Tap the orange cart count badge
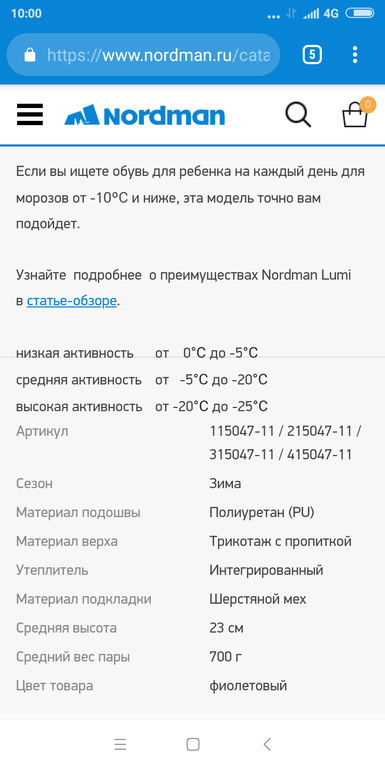Viewport: 385px width, 770px height. (x=368, y=104)
